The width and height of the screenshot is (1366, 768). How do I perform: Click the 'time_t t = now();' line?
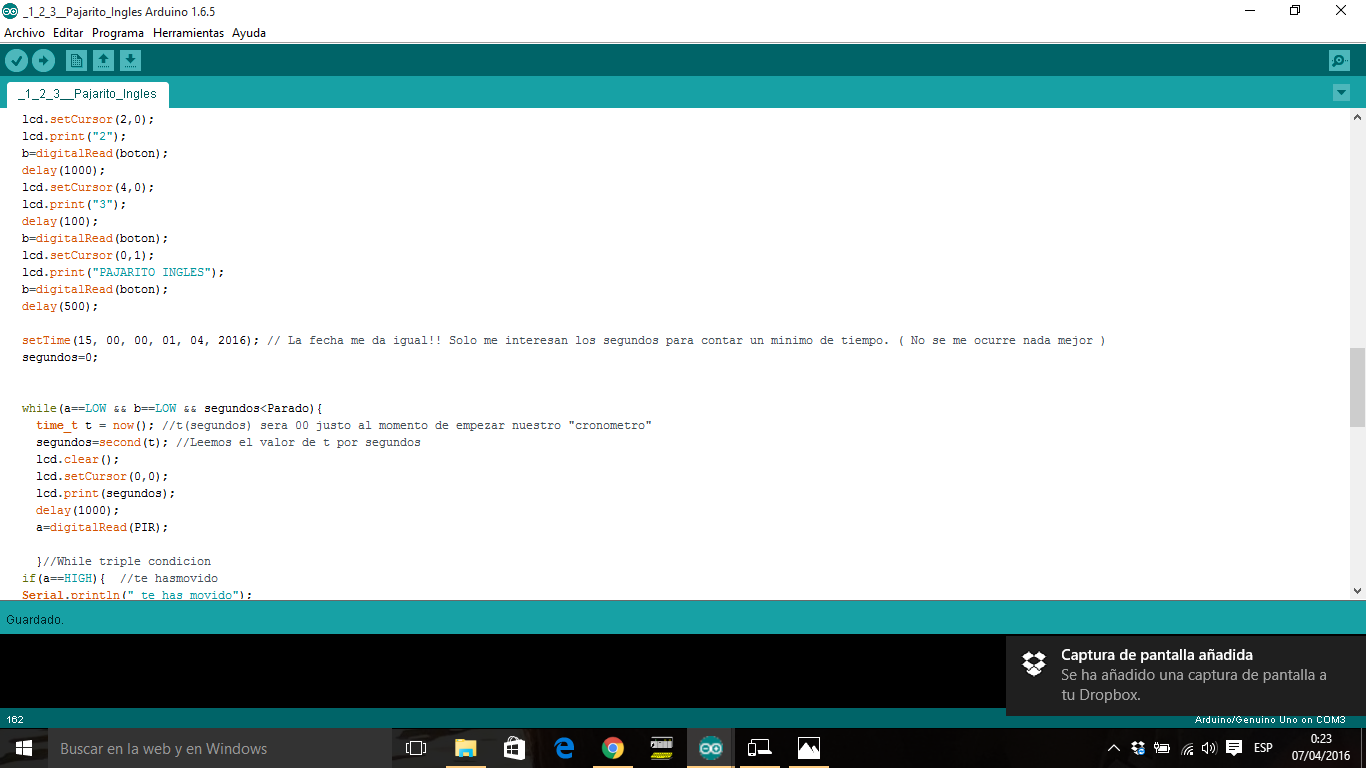point(344,425)
